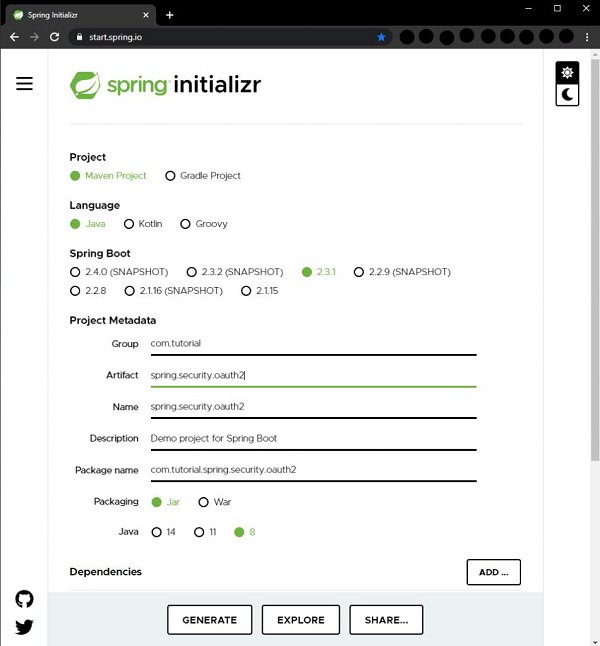Reload the page in browser
Viewport: 600px width, 646px height.
pyautogui.click(x=54, y=37)
